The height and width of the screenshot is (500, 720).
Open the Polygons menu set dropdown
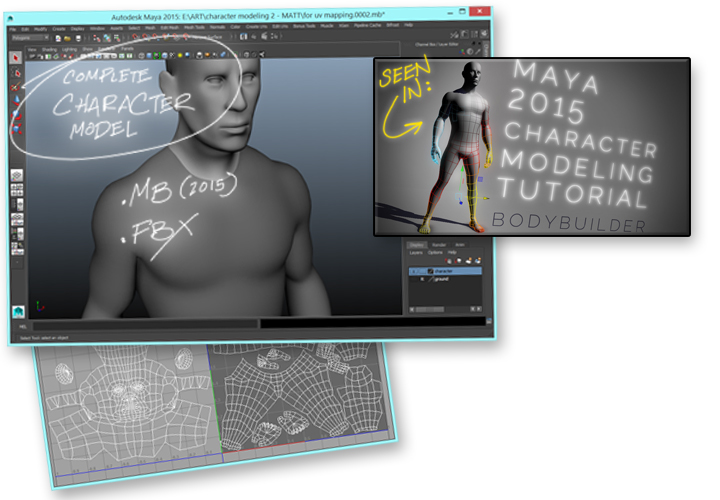(30, 38)
